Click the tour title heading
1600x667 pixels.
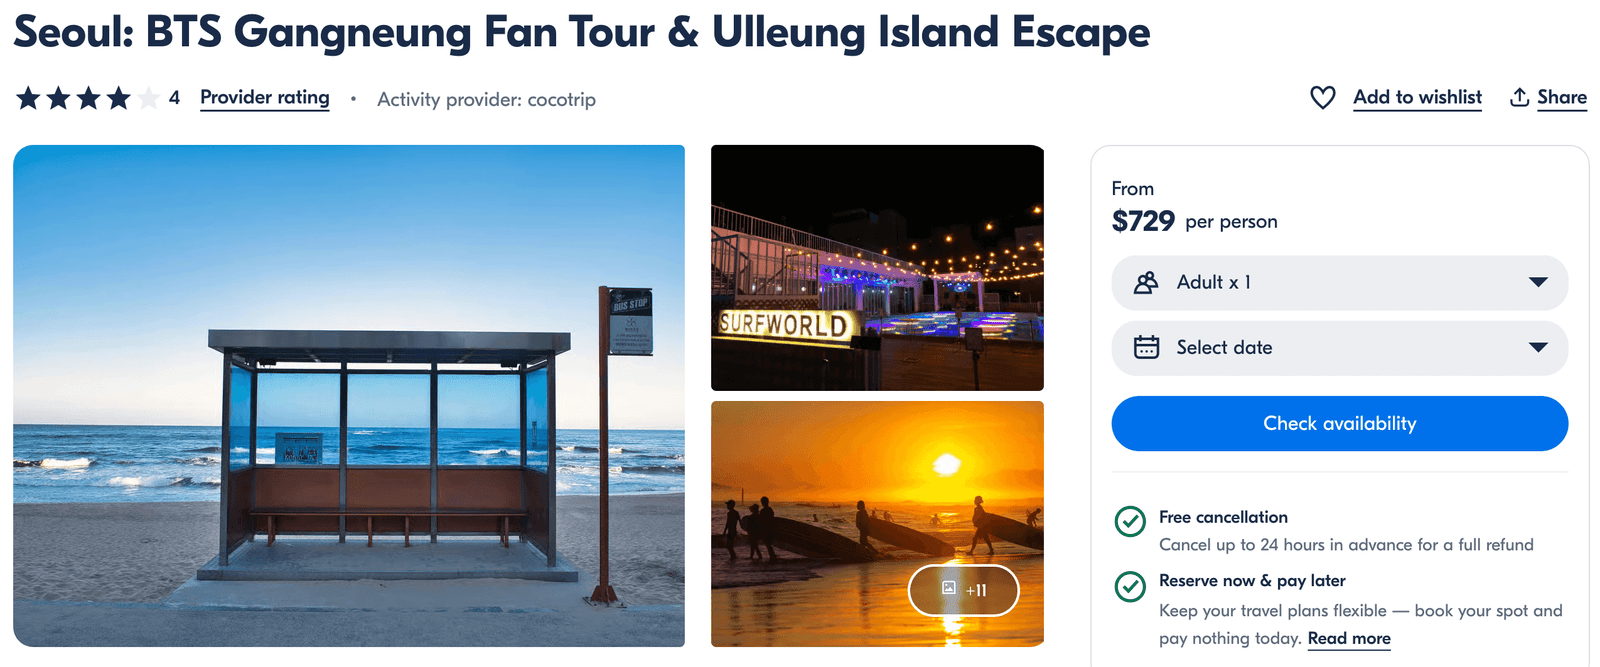click(x=581, y=32)
